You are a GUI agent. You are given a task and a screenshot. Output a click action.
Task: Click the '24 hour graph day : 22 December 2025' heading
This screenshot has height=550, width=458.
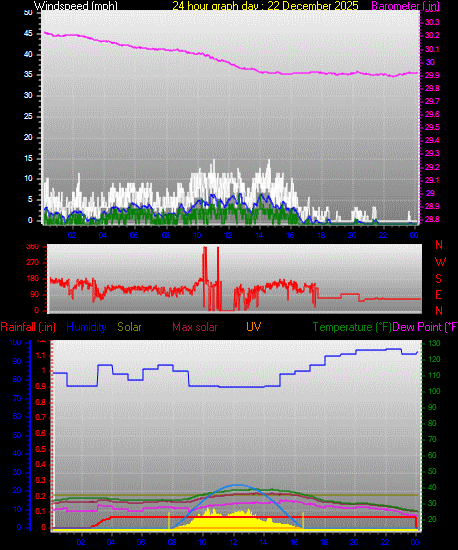[265, 6]
